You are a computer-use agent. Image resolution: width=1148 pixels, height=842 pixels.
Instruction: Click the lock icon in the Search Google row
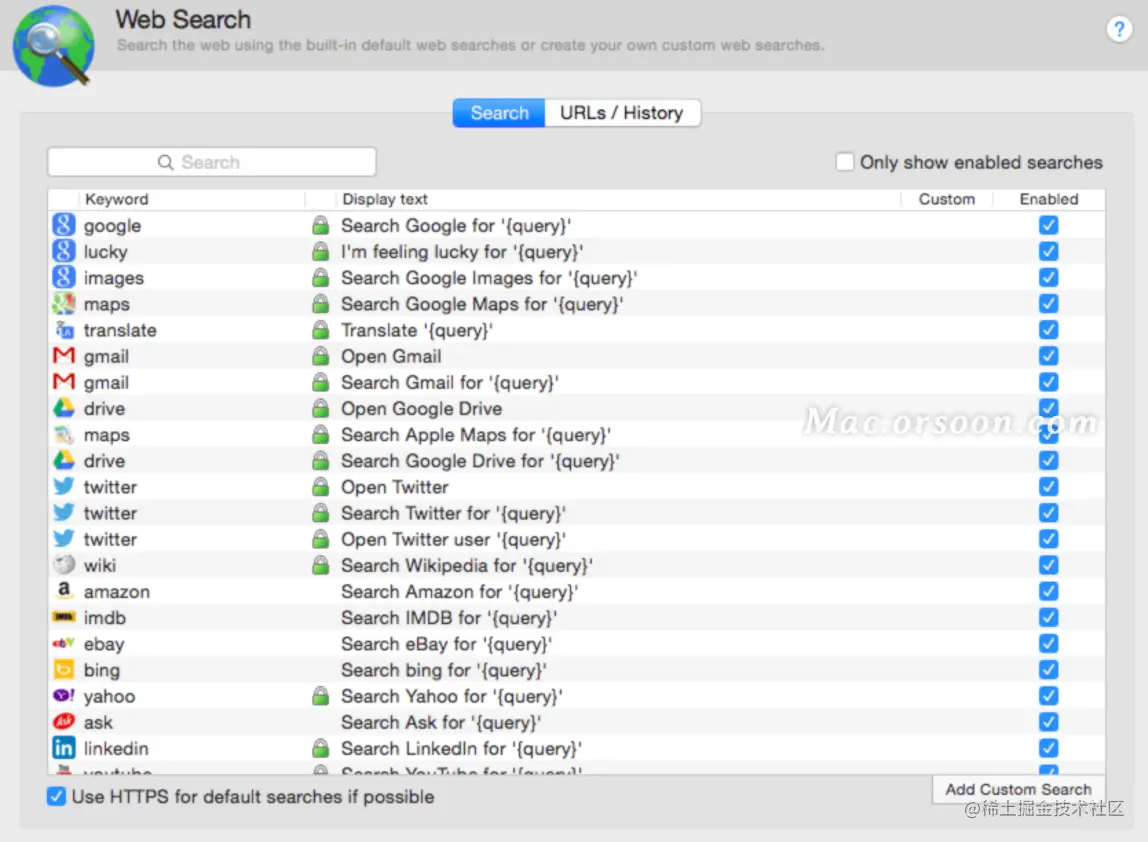point(321,225)
